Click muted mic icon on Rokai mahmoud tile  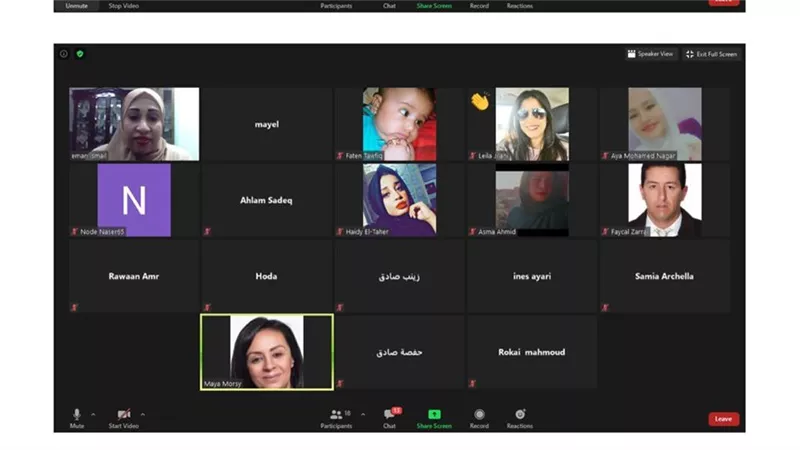click(x=472, y=383)
